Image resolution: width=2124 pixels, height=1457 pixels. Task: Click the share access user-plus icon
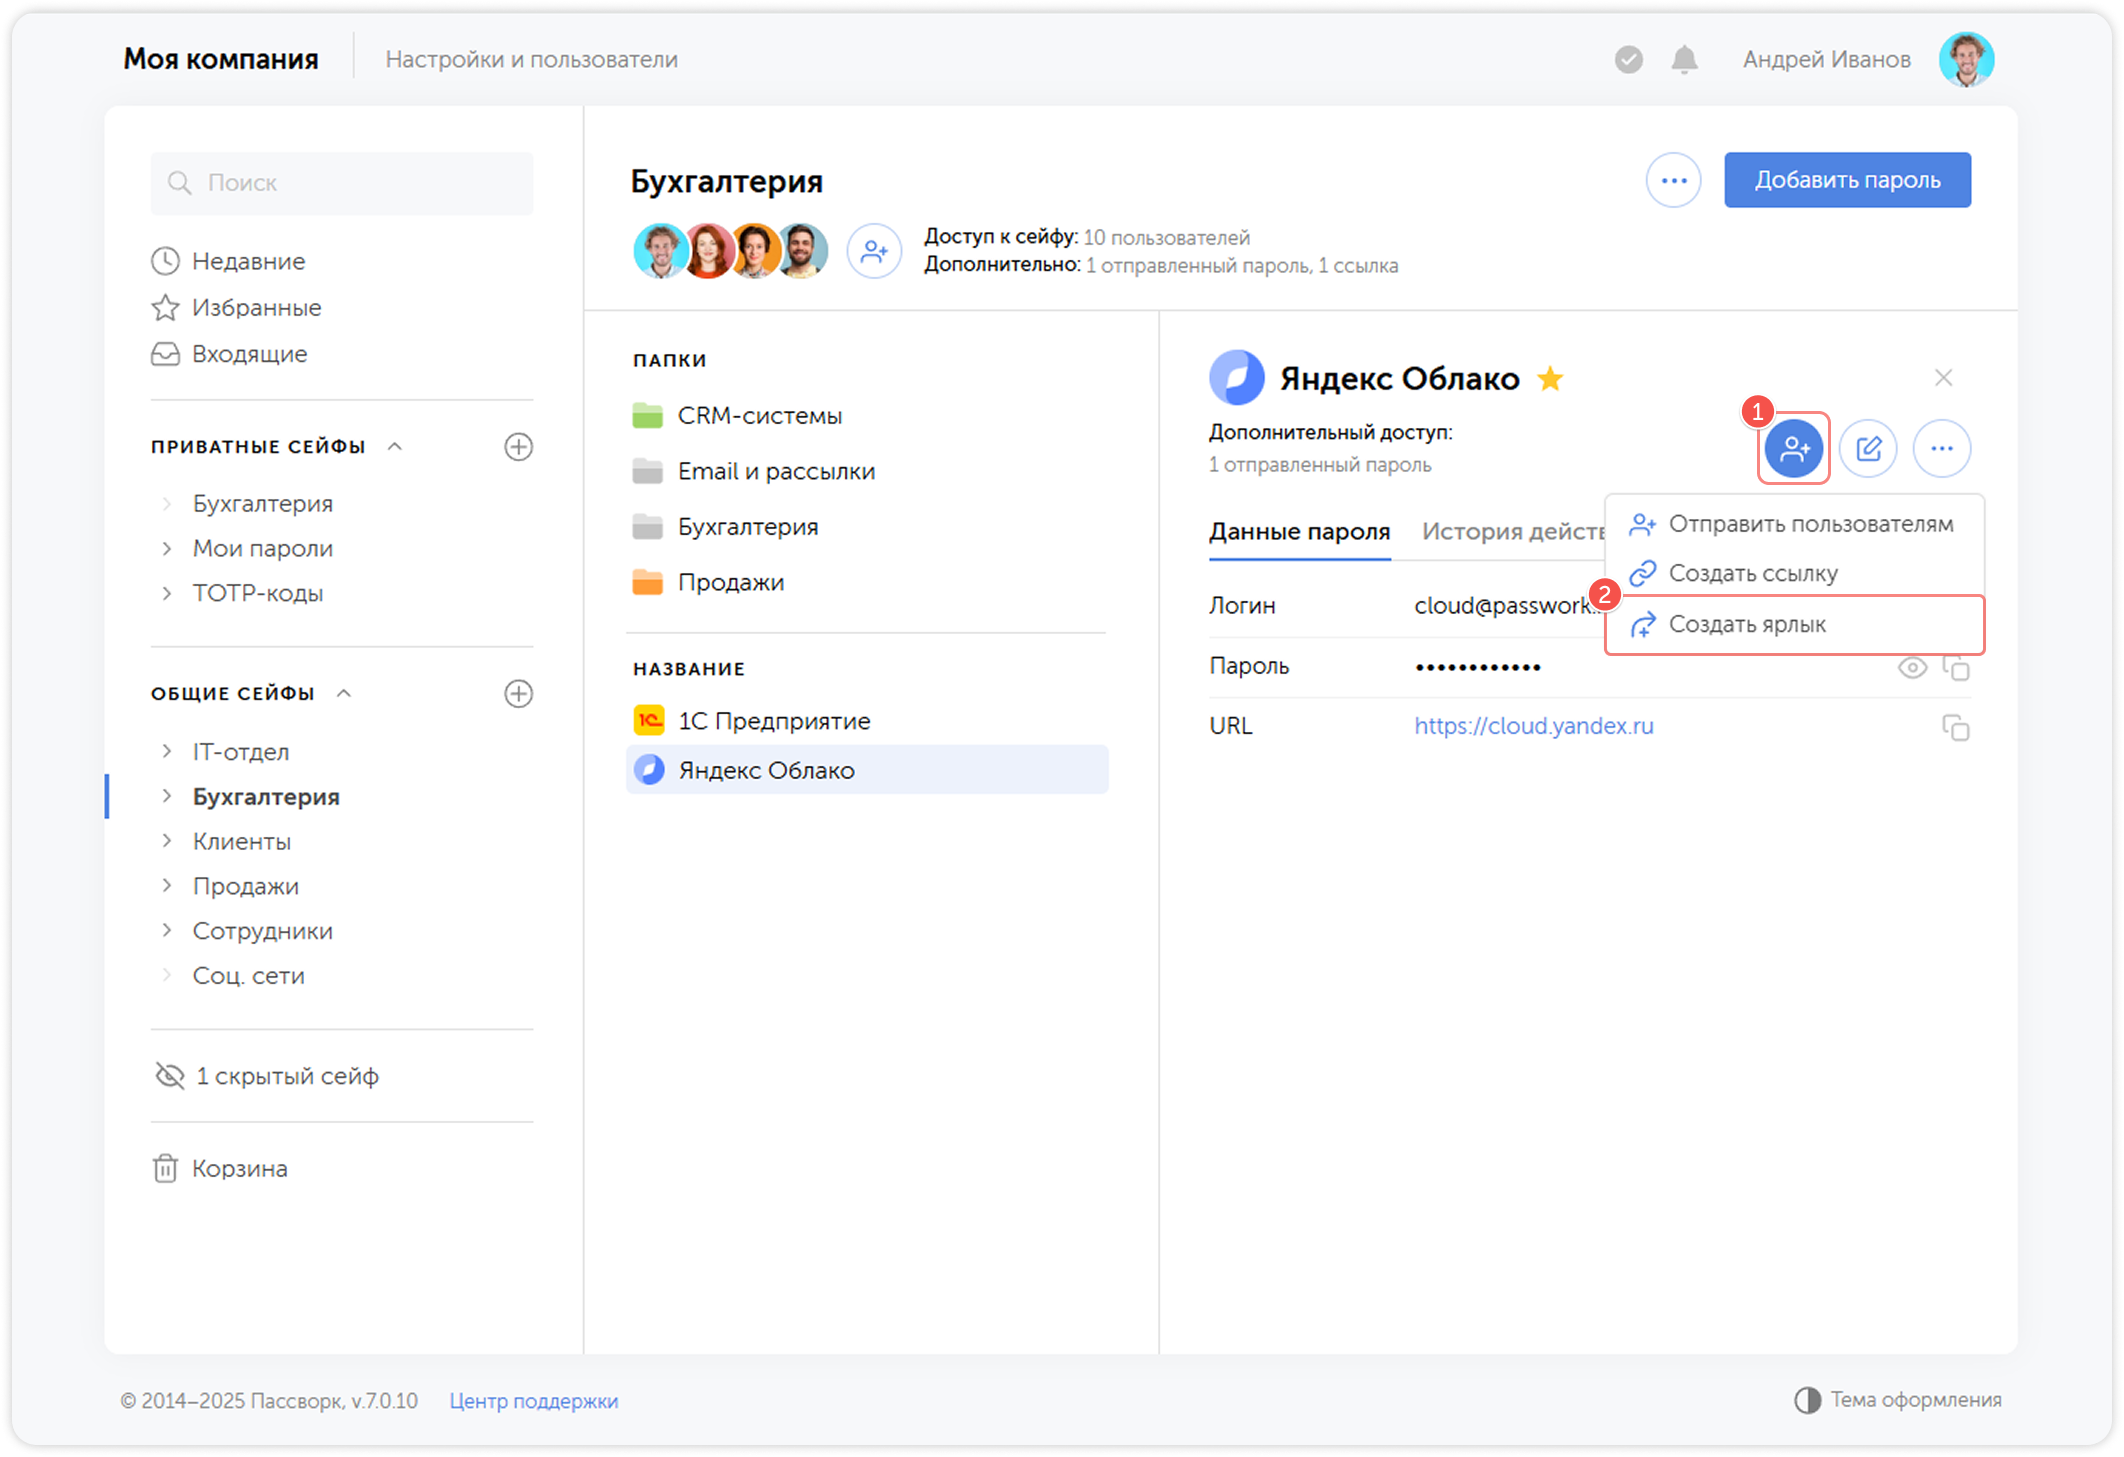click(1794, 448)
